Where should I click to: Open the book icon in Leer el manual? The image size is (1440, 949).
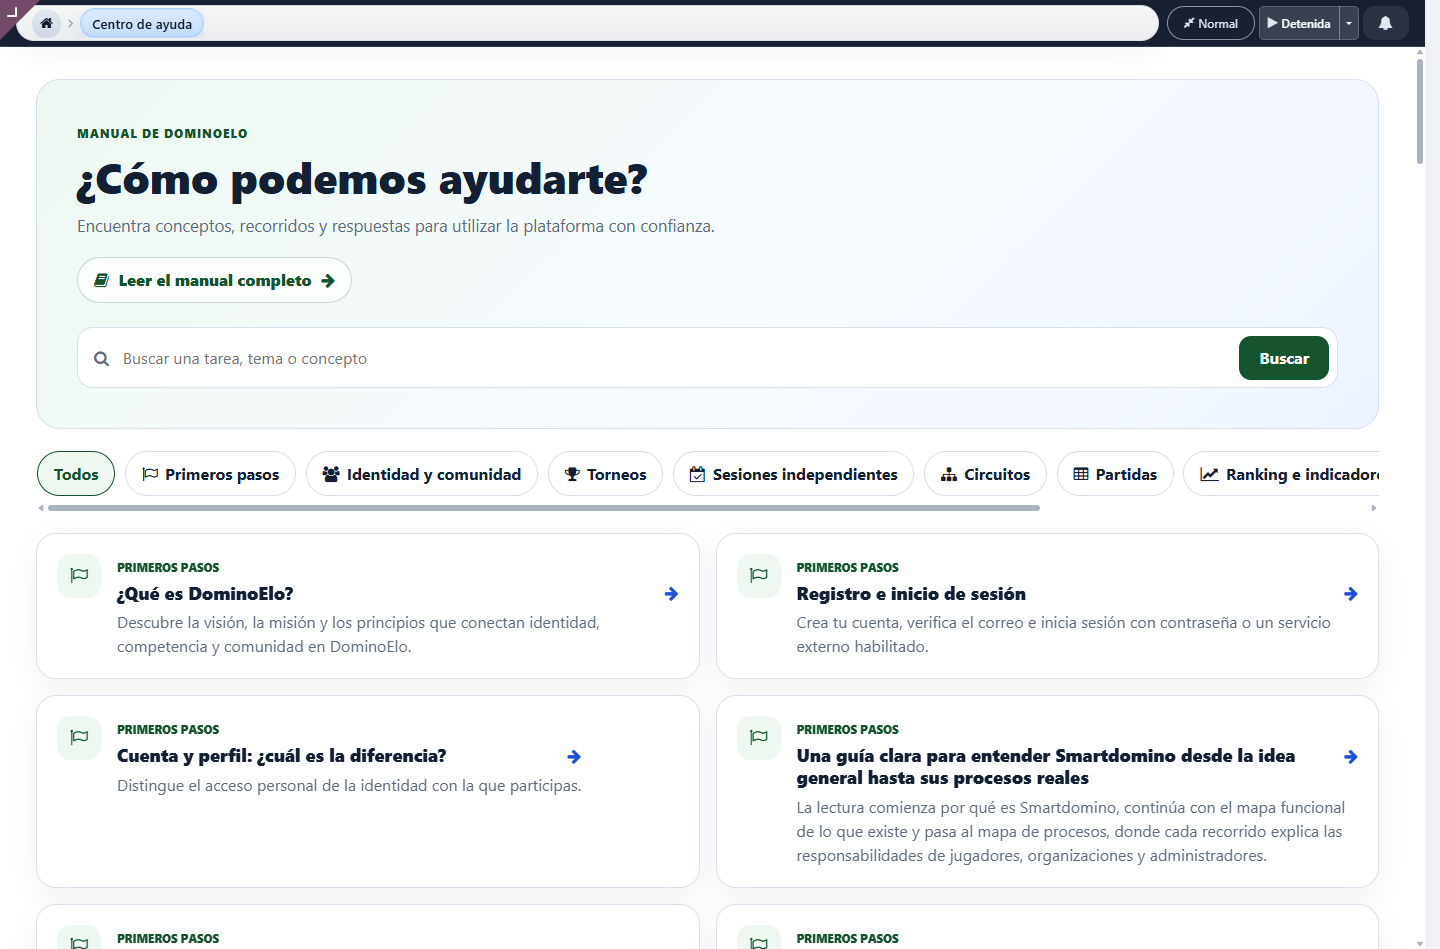101,280
